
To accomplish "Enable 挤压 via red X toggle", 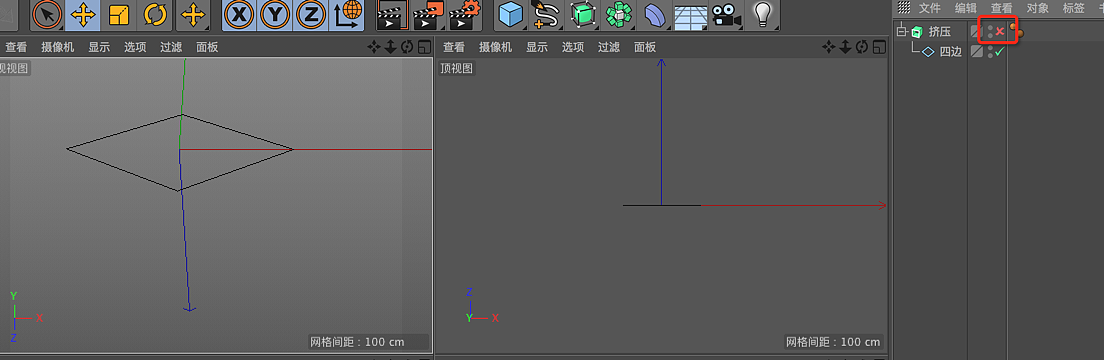I will tap(1000, 31).
